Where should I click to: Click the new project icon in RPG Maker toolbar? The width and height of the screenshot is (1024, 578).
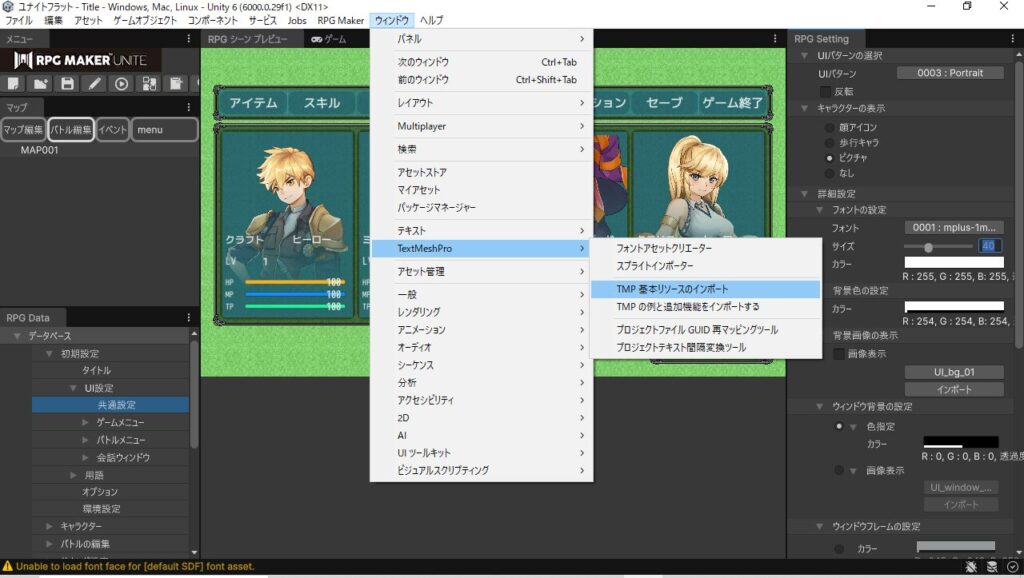click(x=13, y=84)
